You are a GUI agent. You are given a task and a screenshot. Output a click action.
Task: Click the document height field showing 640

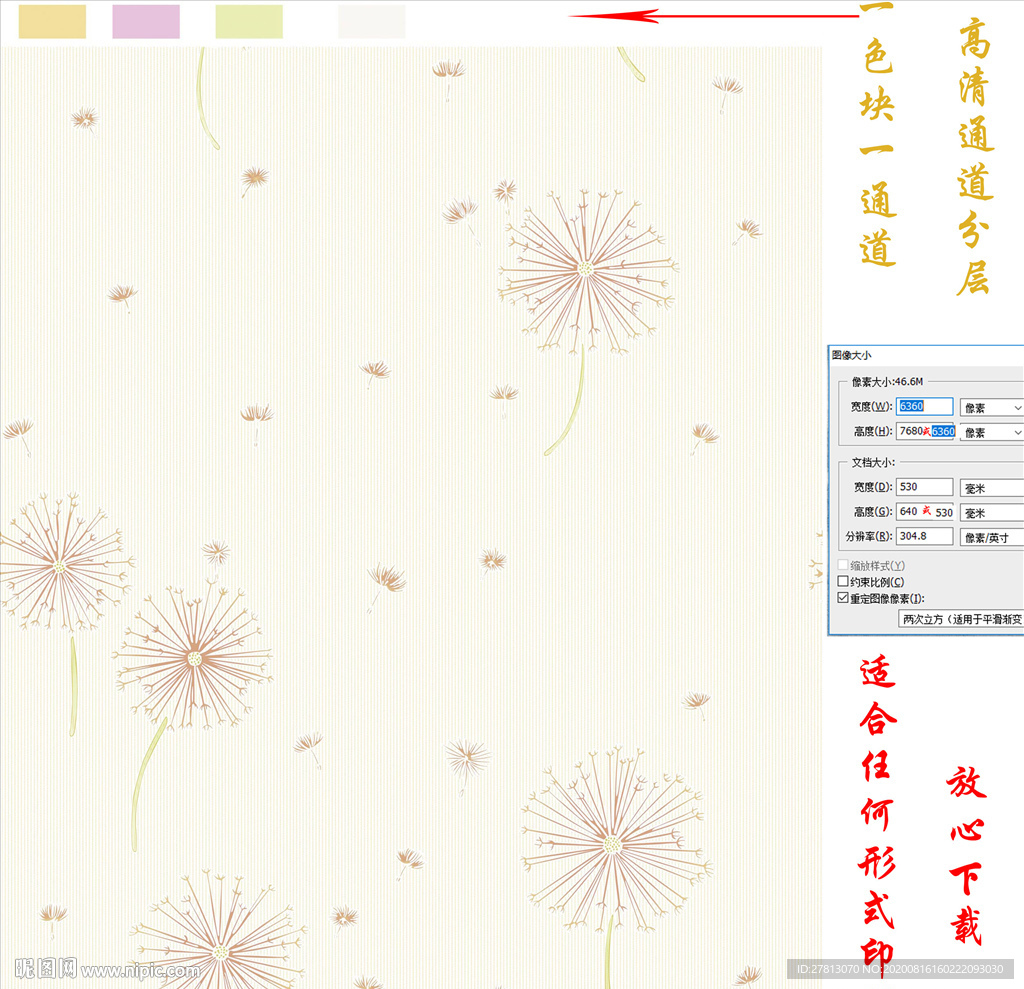tap(924, 511)
